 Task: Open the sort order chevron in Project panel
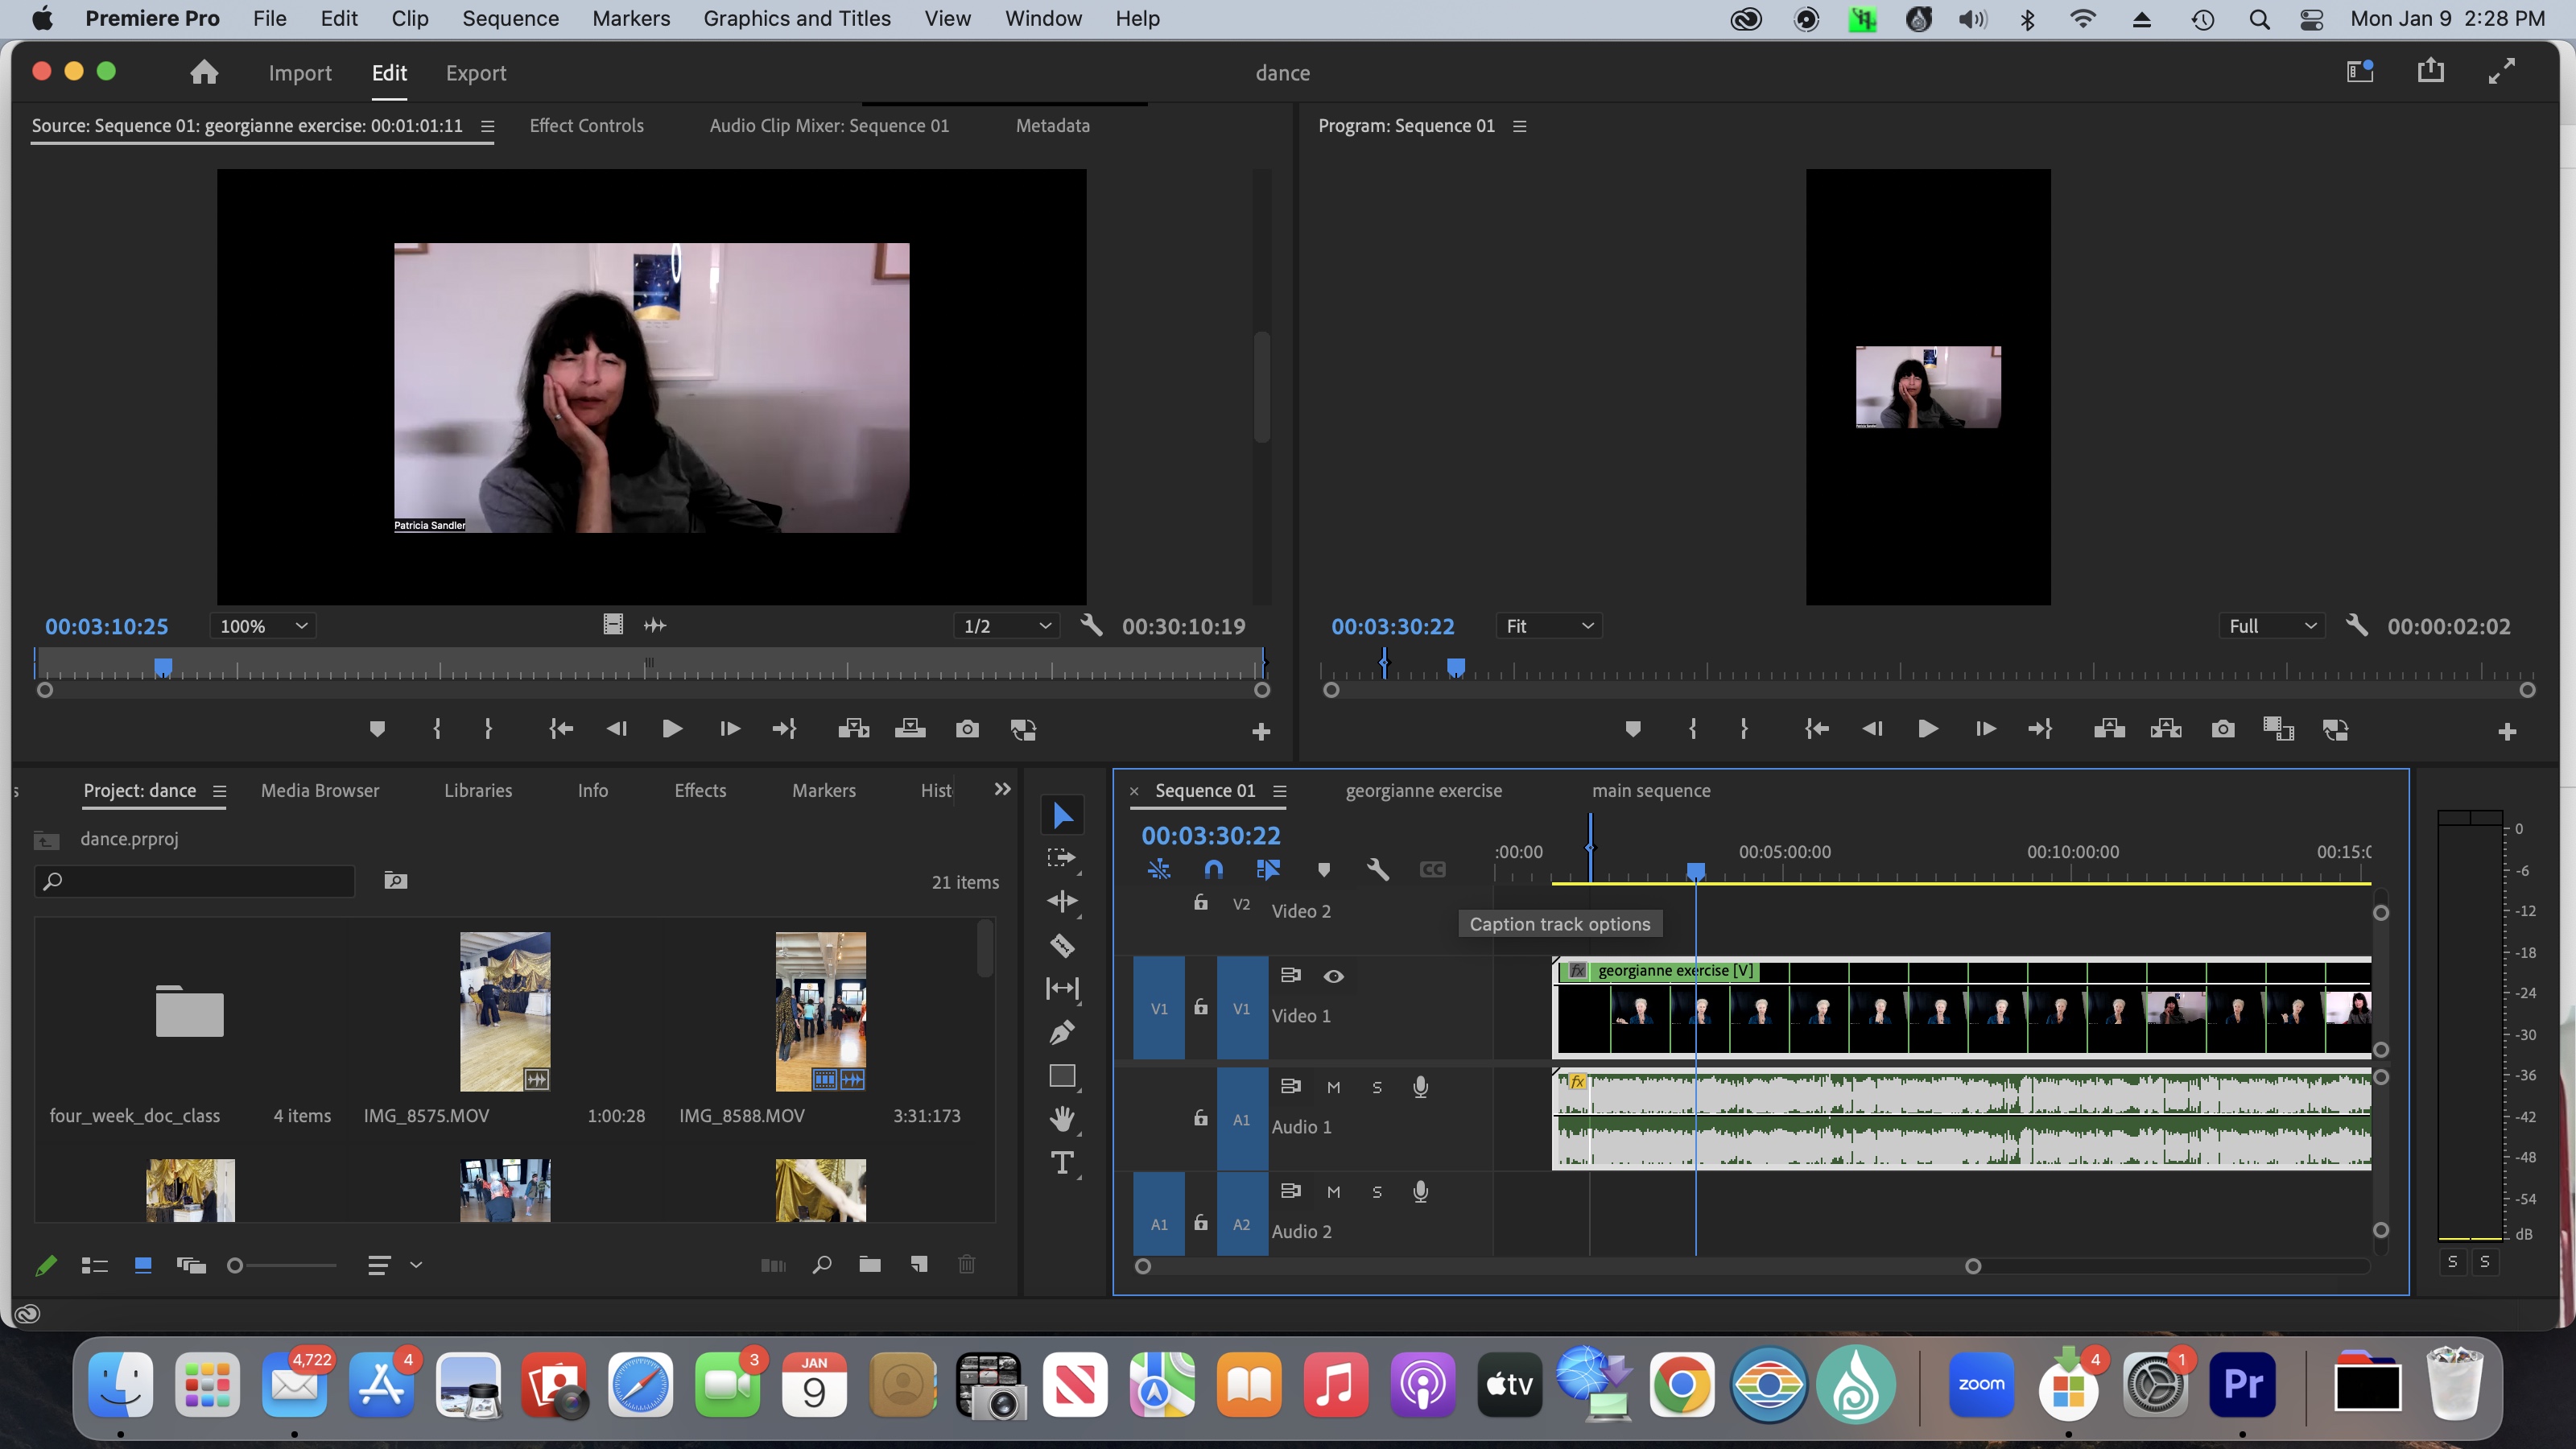pos(417,1264)
